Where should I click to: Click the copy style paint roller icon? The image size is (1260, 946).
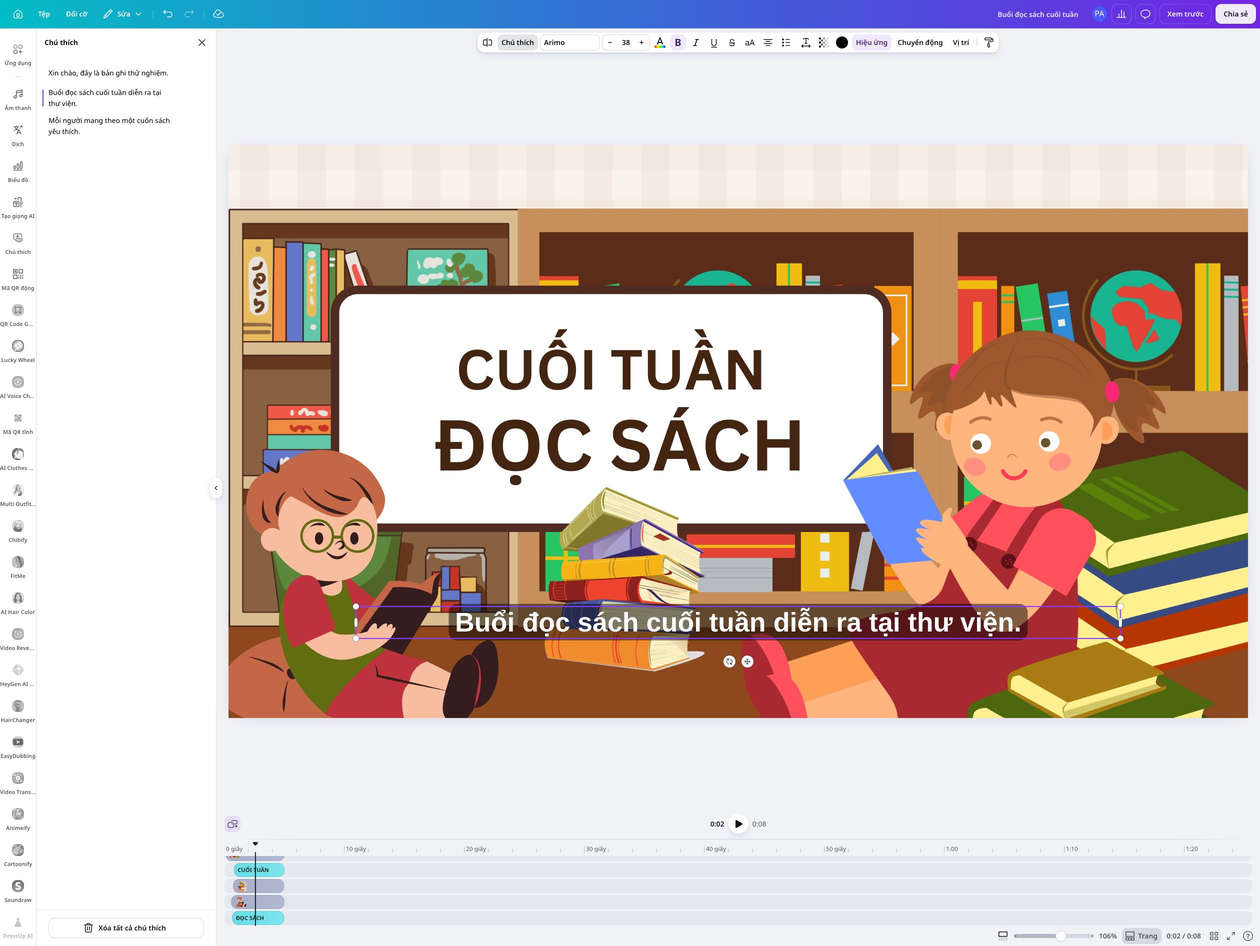pos(989,43)
